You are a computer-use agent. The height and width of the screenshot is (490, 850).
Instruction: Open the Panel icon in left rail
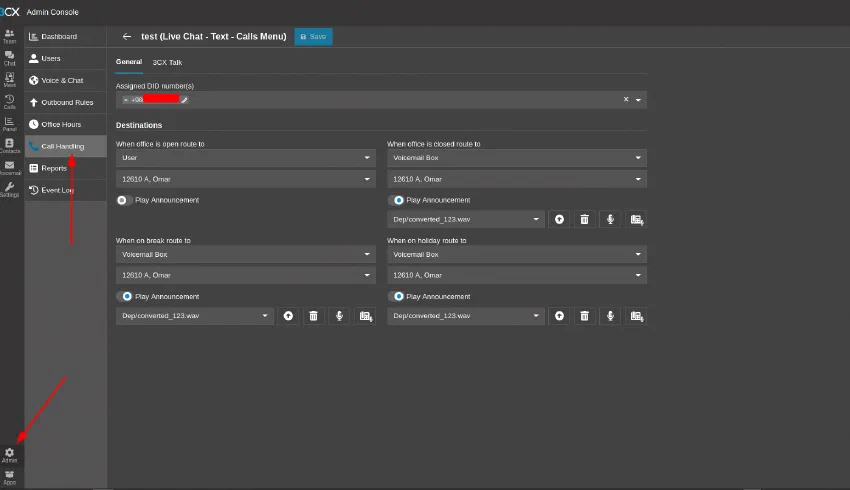[x=9, y=124]
